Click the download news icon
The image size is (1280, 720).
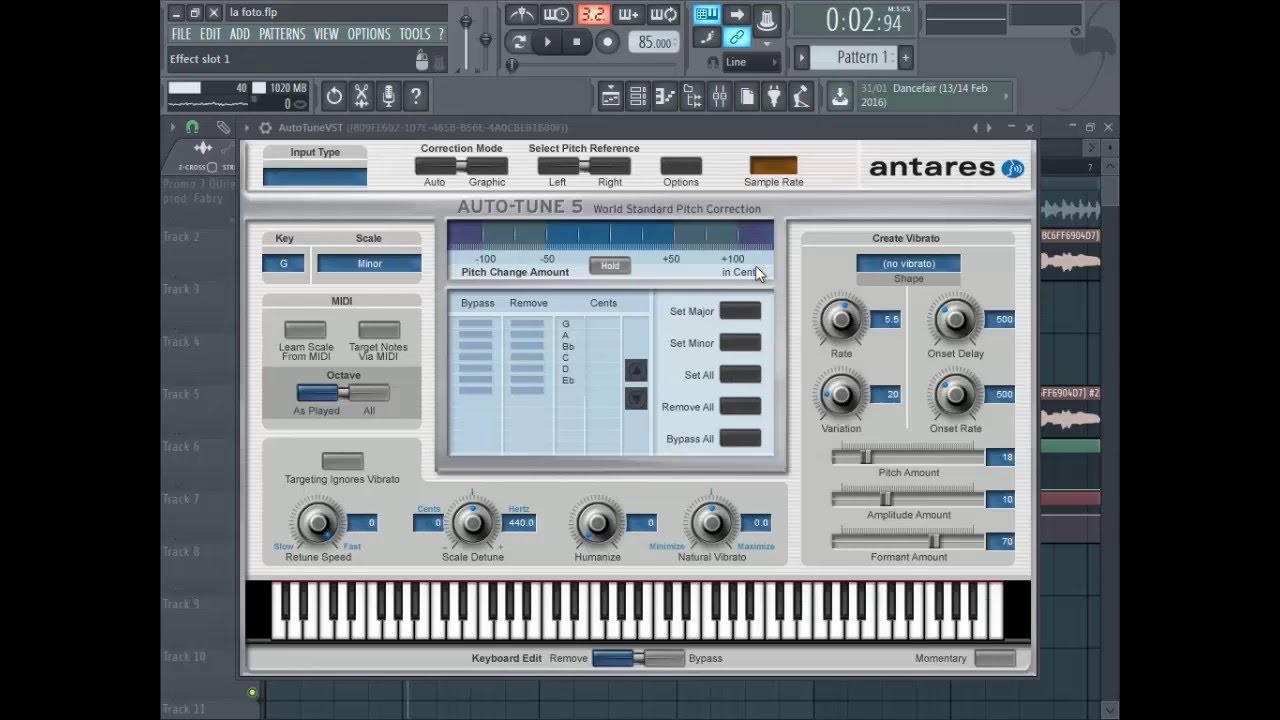pyautogui.click(x=840, y=96)
